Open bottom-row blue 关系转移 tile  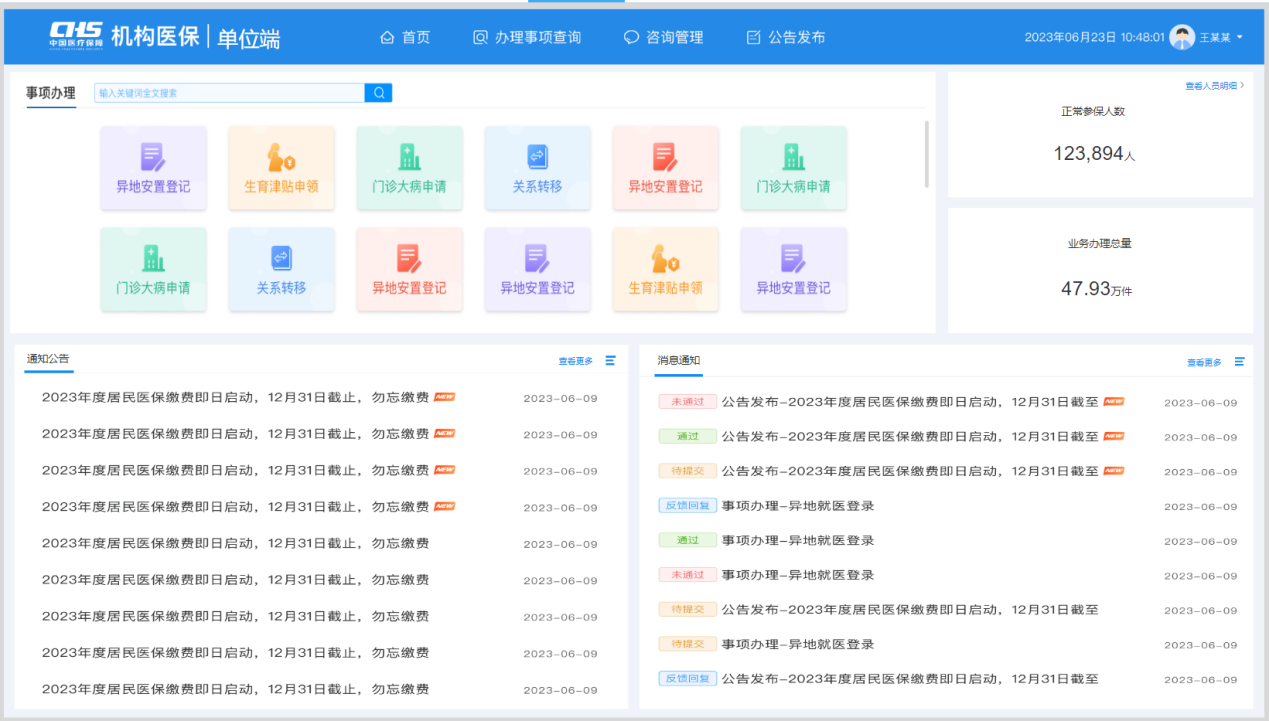point(281,269)
